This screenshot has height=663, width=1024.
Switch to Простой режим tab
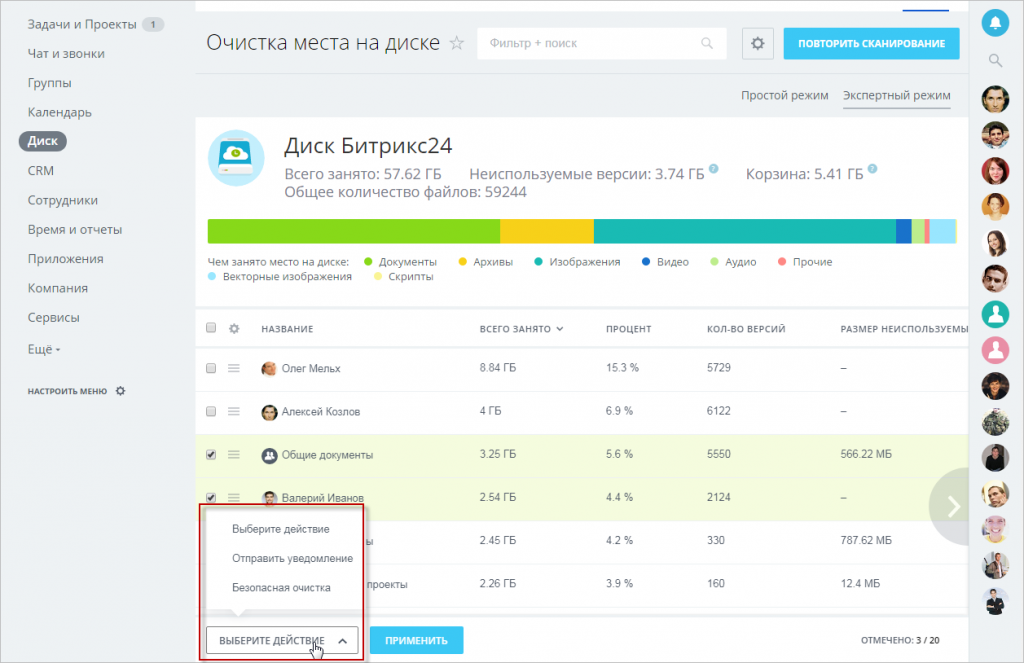[x=784, y=95]
